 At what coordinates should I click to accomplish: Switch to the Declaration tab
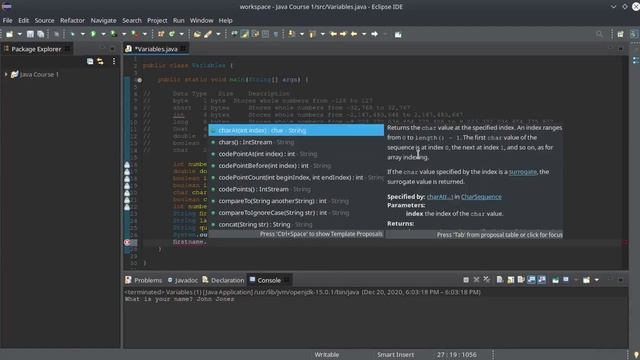(x=223, y=280)
